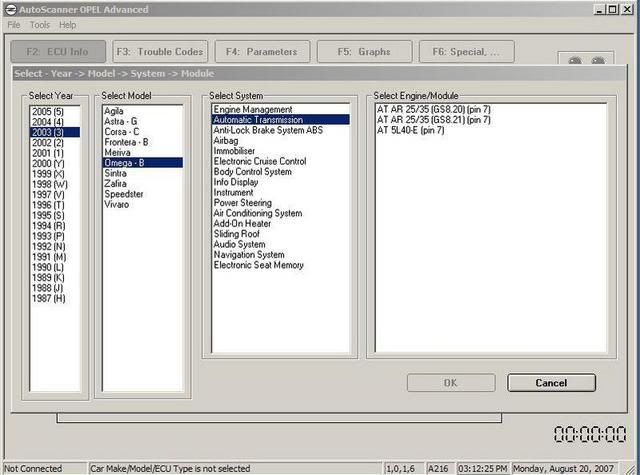Switch to F4: Parameters tab

[x=262, y=51]
